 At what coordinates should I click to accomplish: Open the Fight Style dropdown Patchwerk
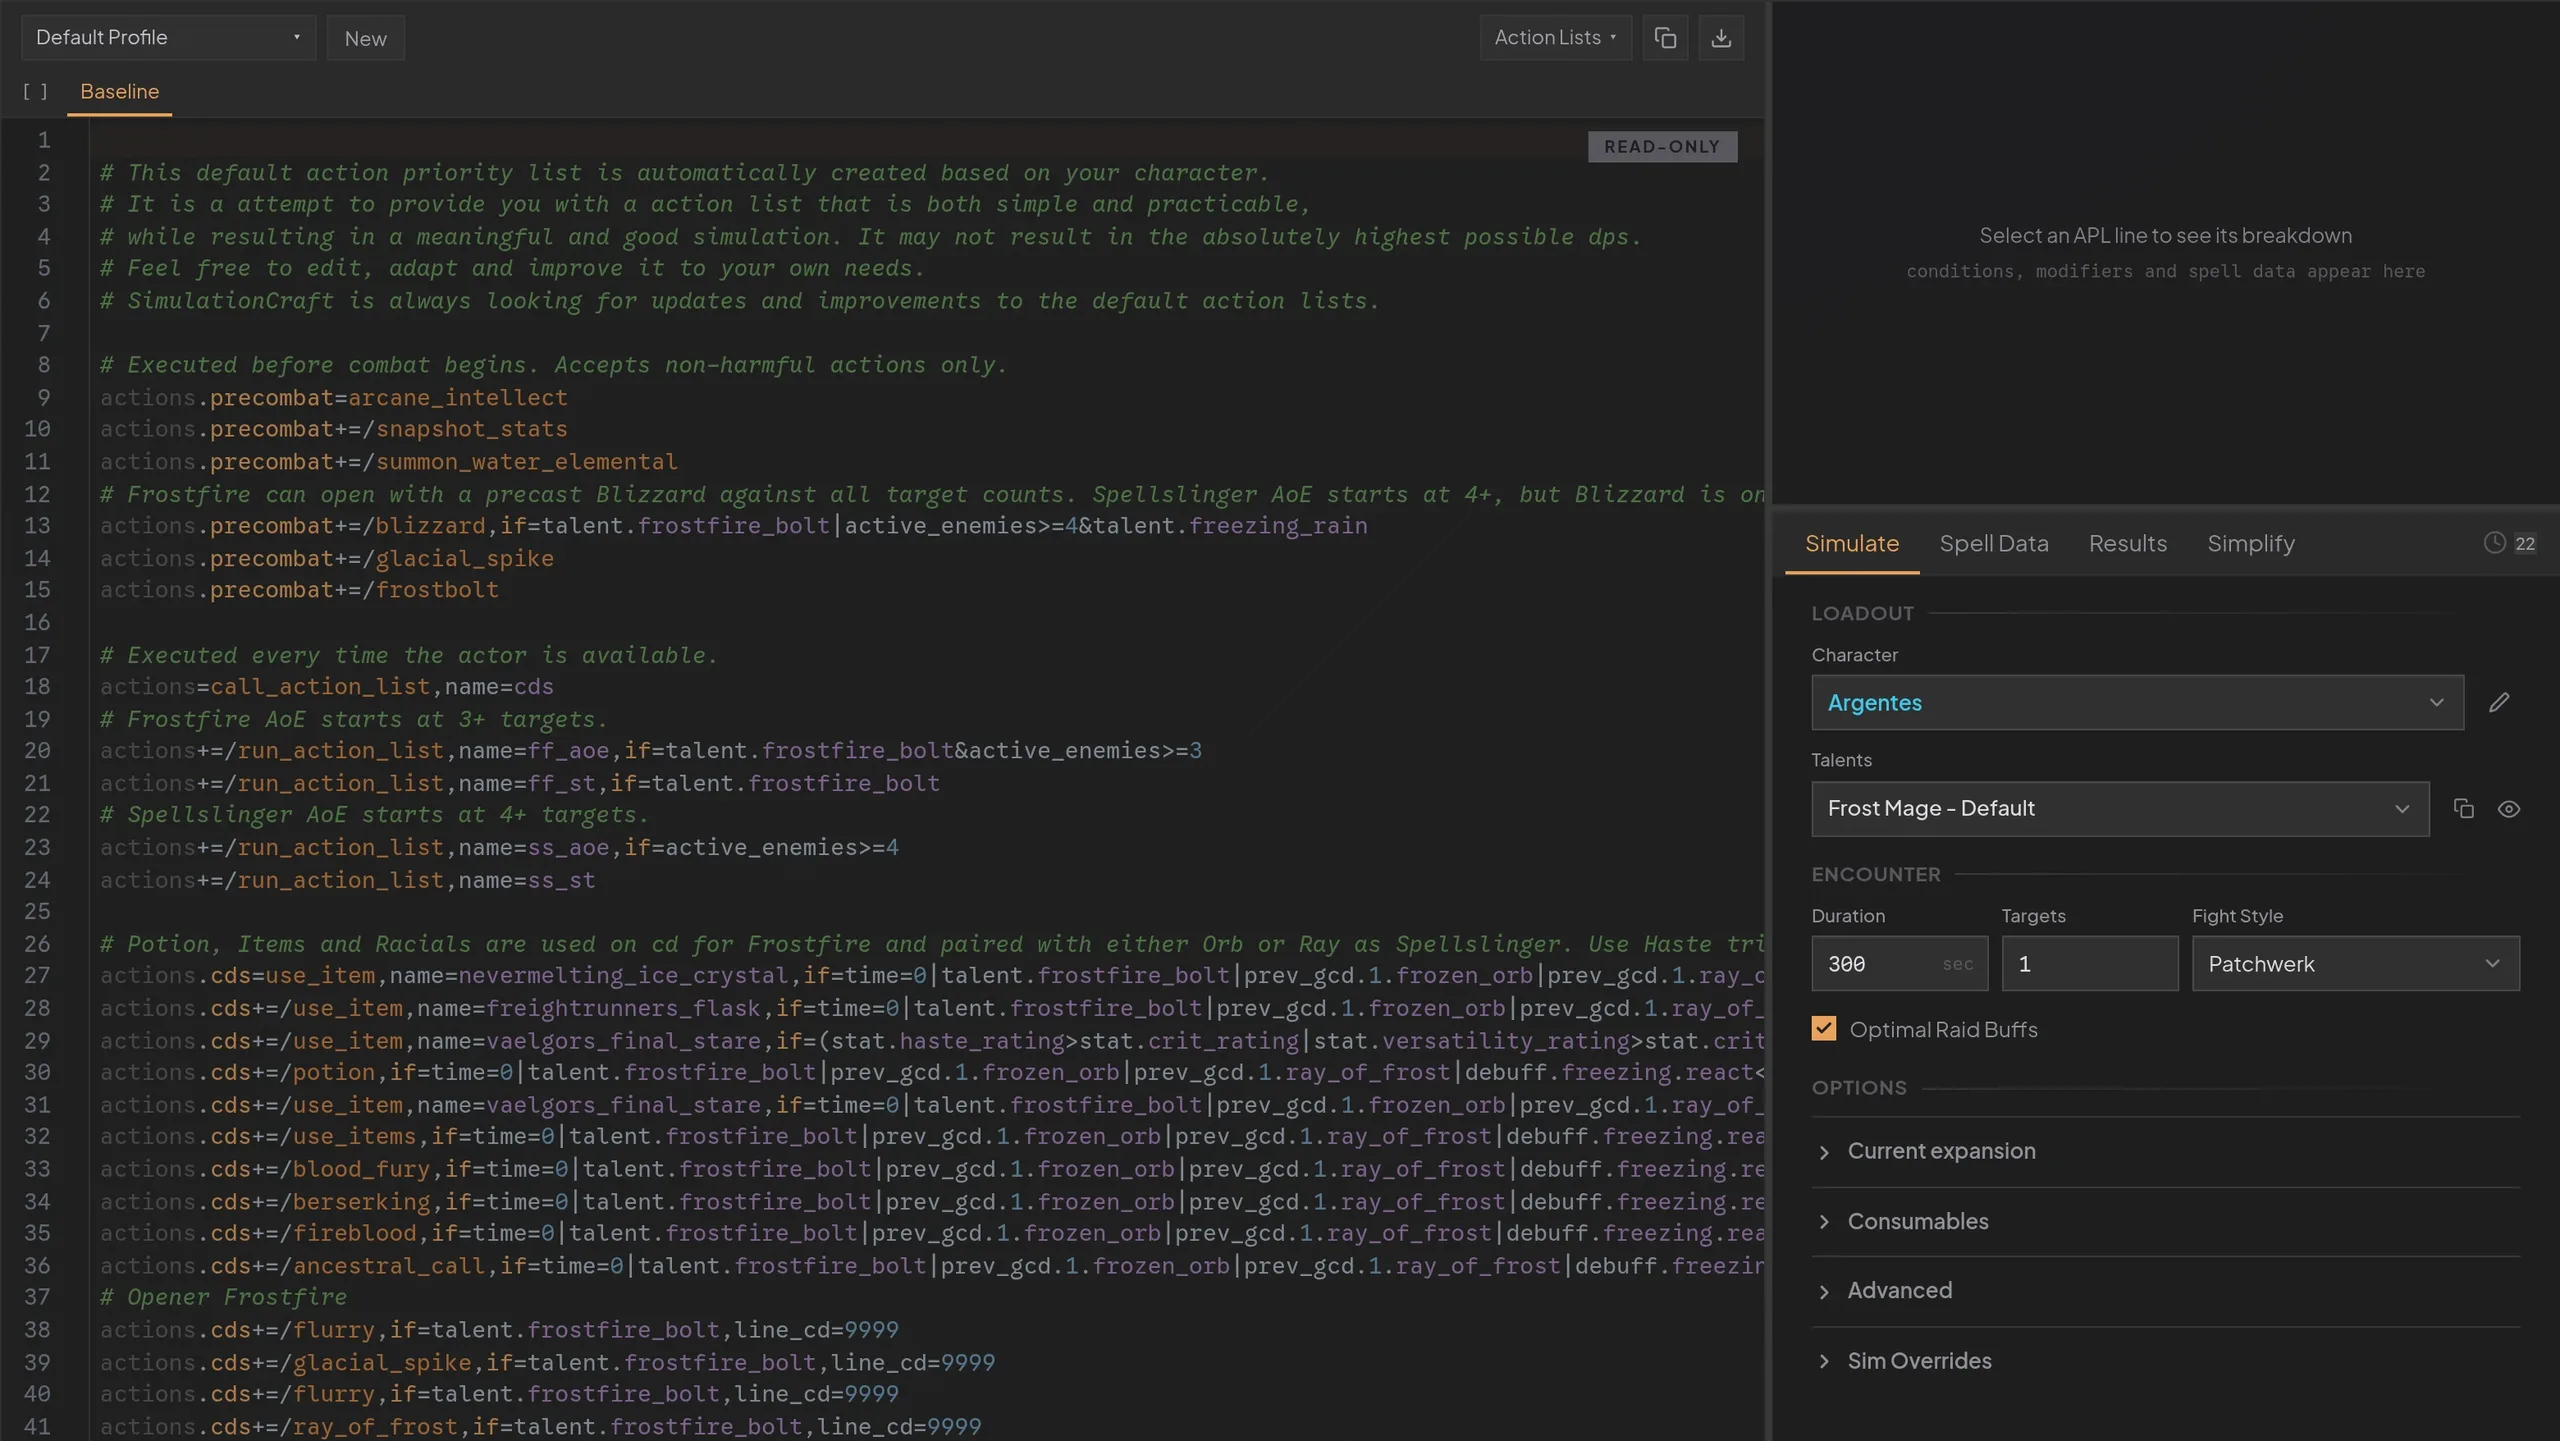point(2355,964)
